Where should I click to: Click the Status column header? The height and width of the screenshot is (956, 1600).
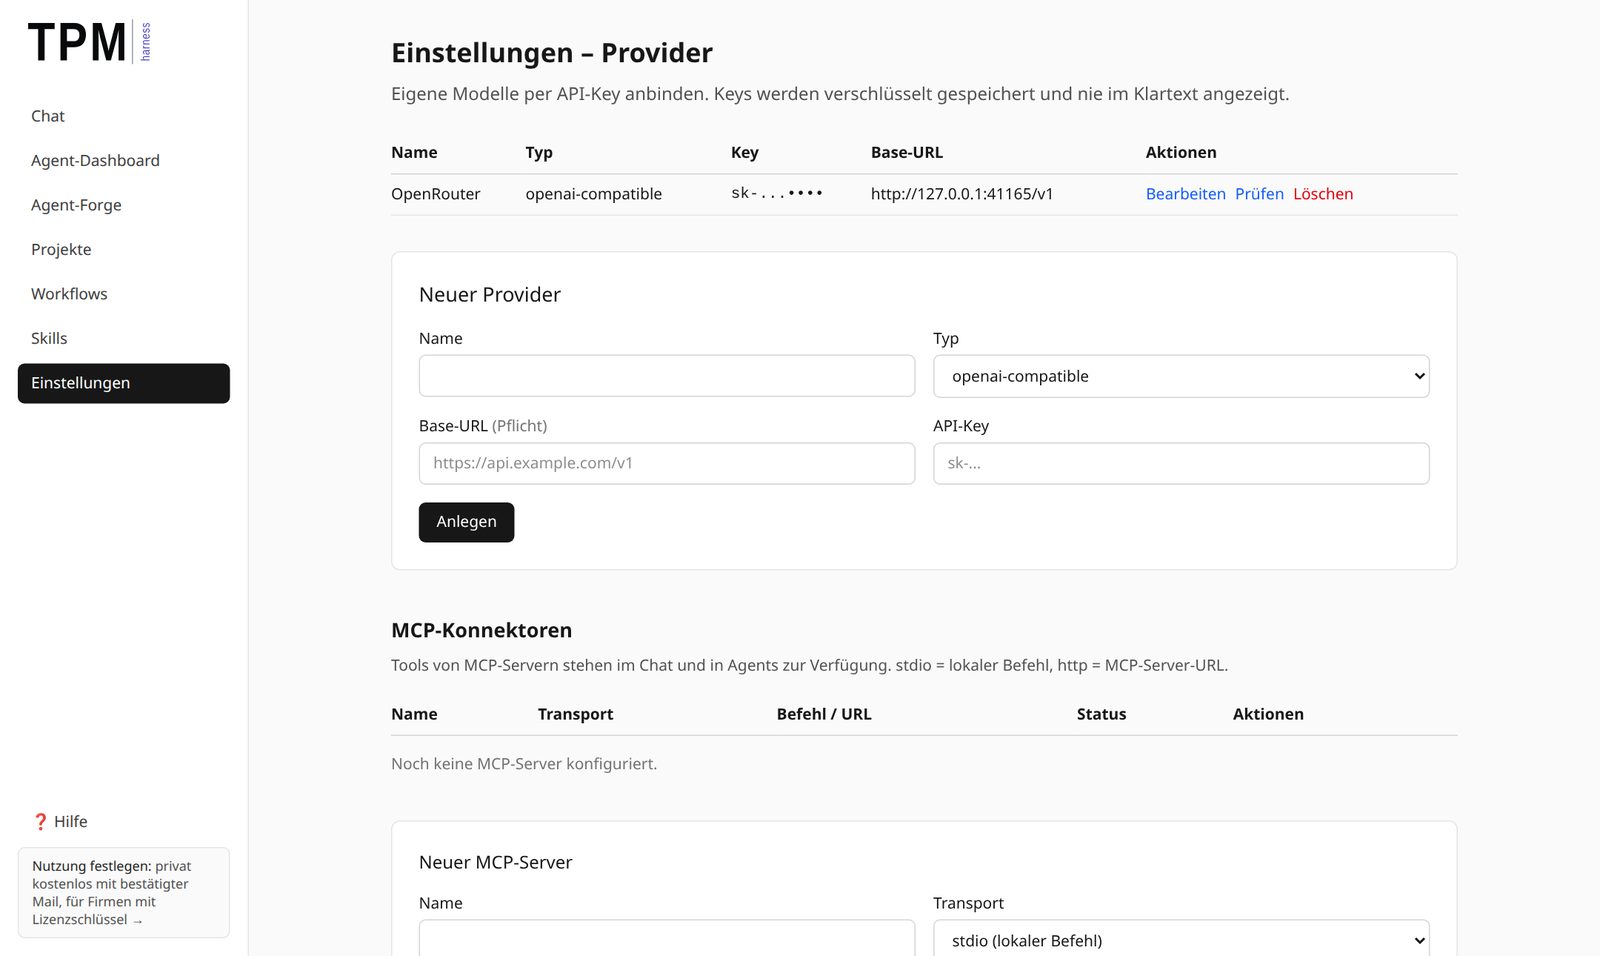[1102, 714]
